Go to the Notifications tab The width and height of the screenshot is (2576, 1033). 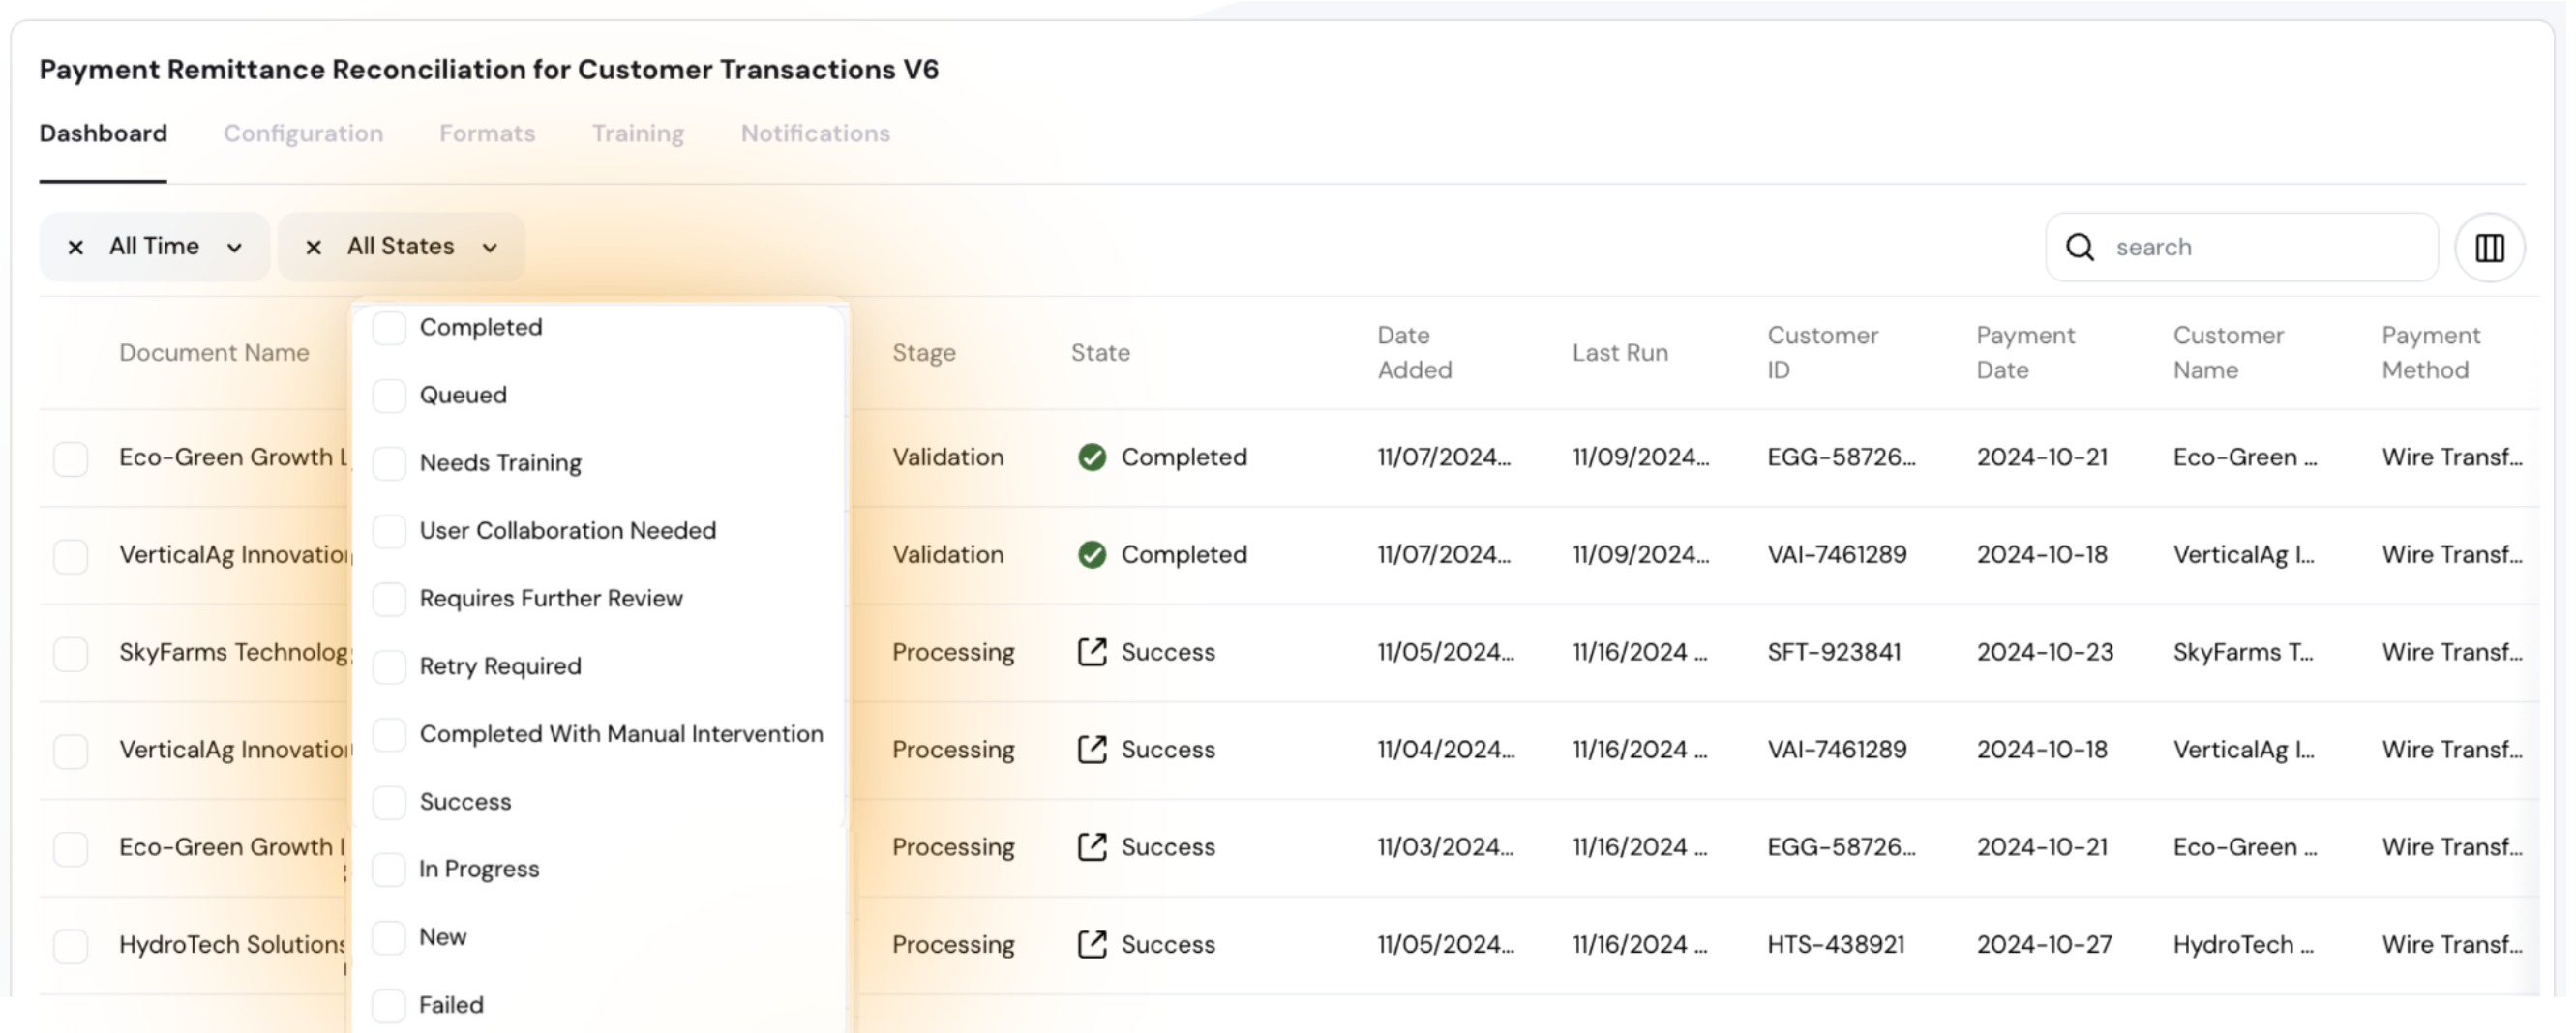pos(815,133)
